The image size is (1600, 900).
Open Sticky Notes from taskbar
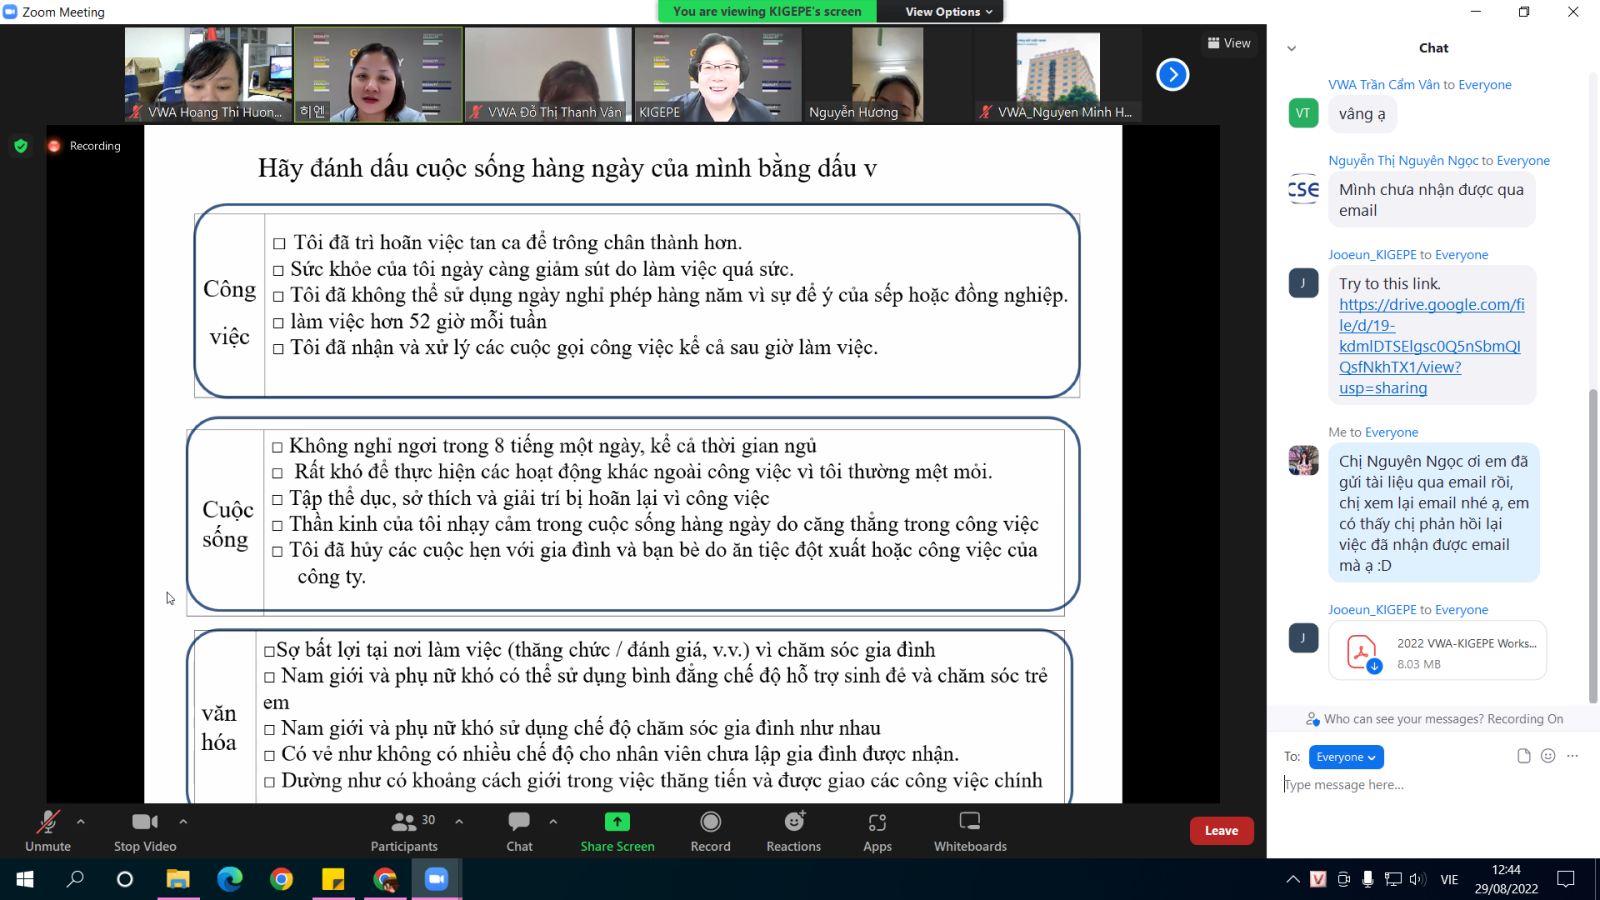(x=333, y=879)
